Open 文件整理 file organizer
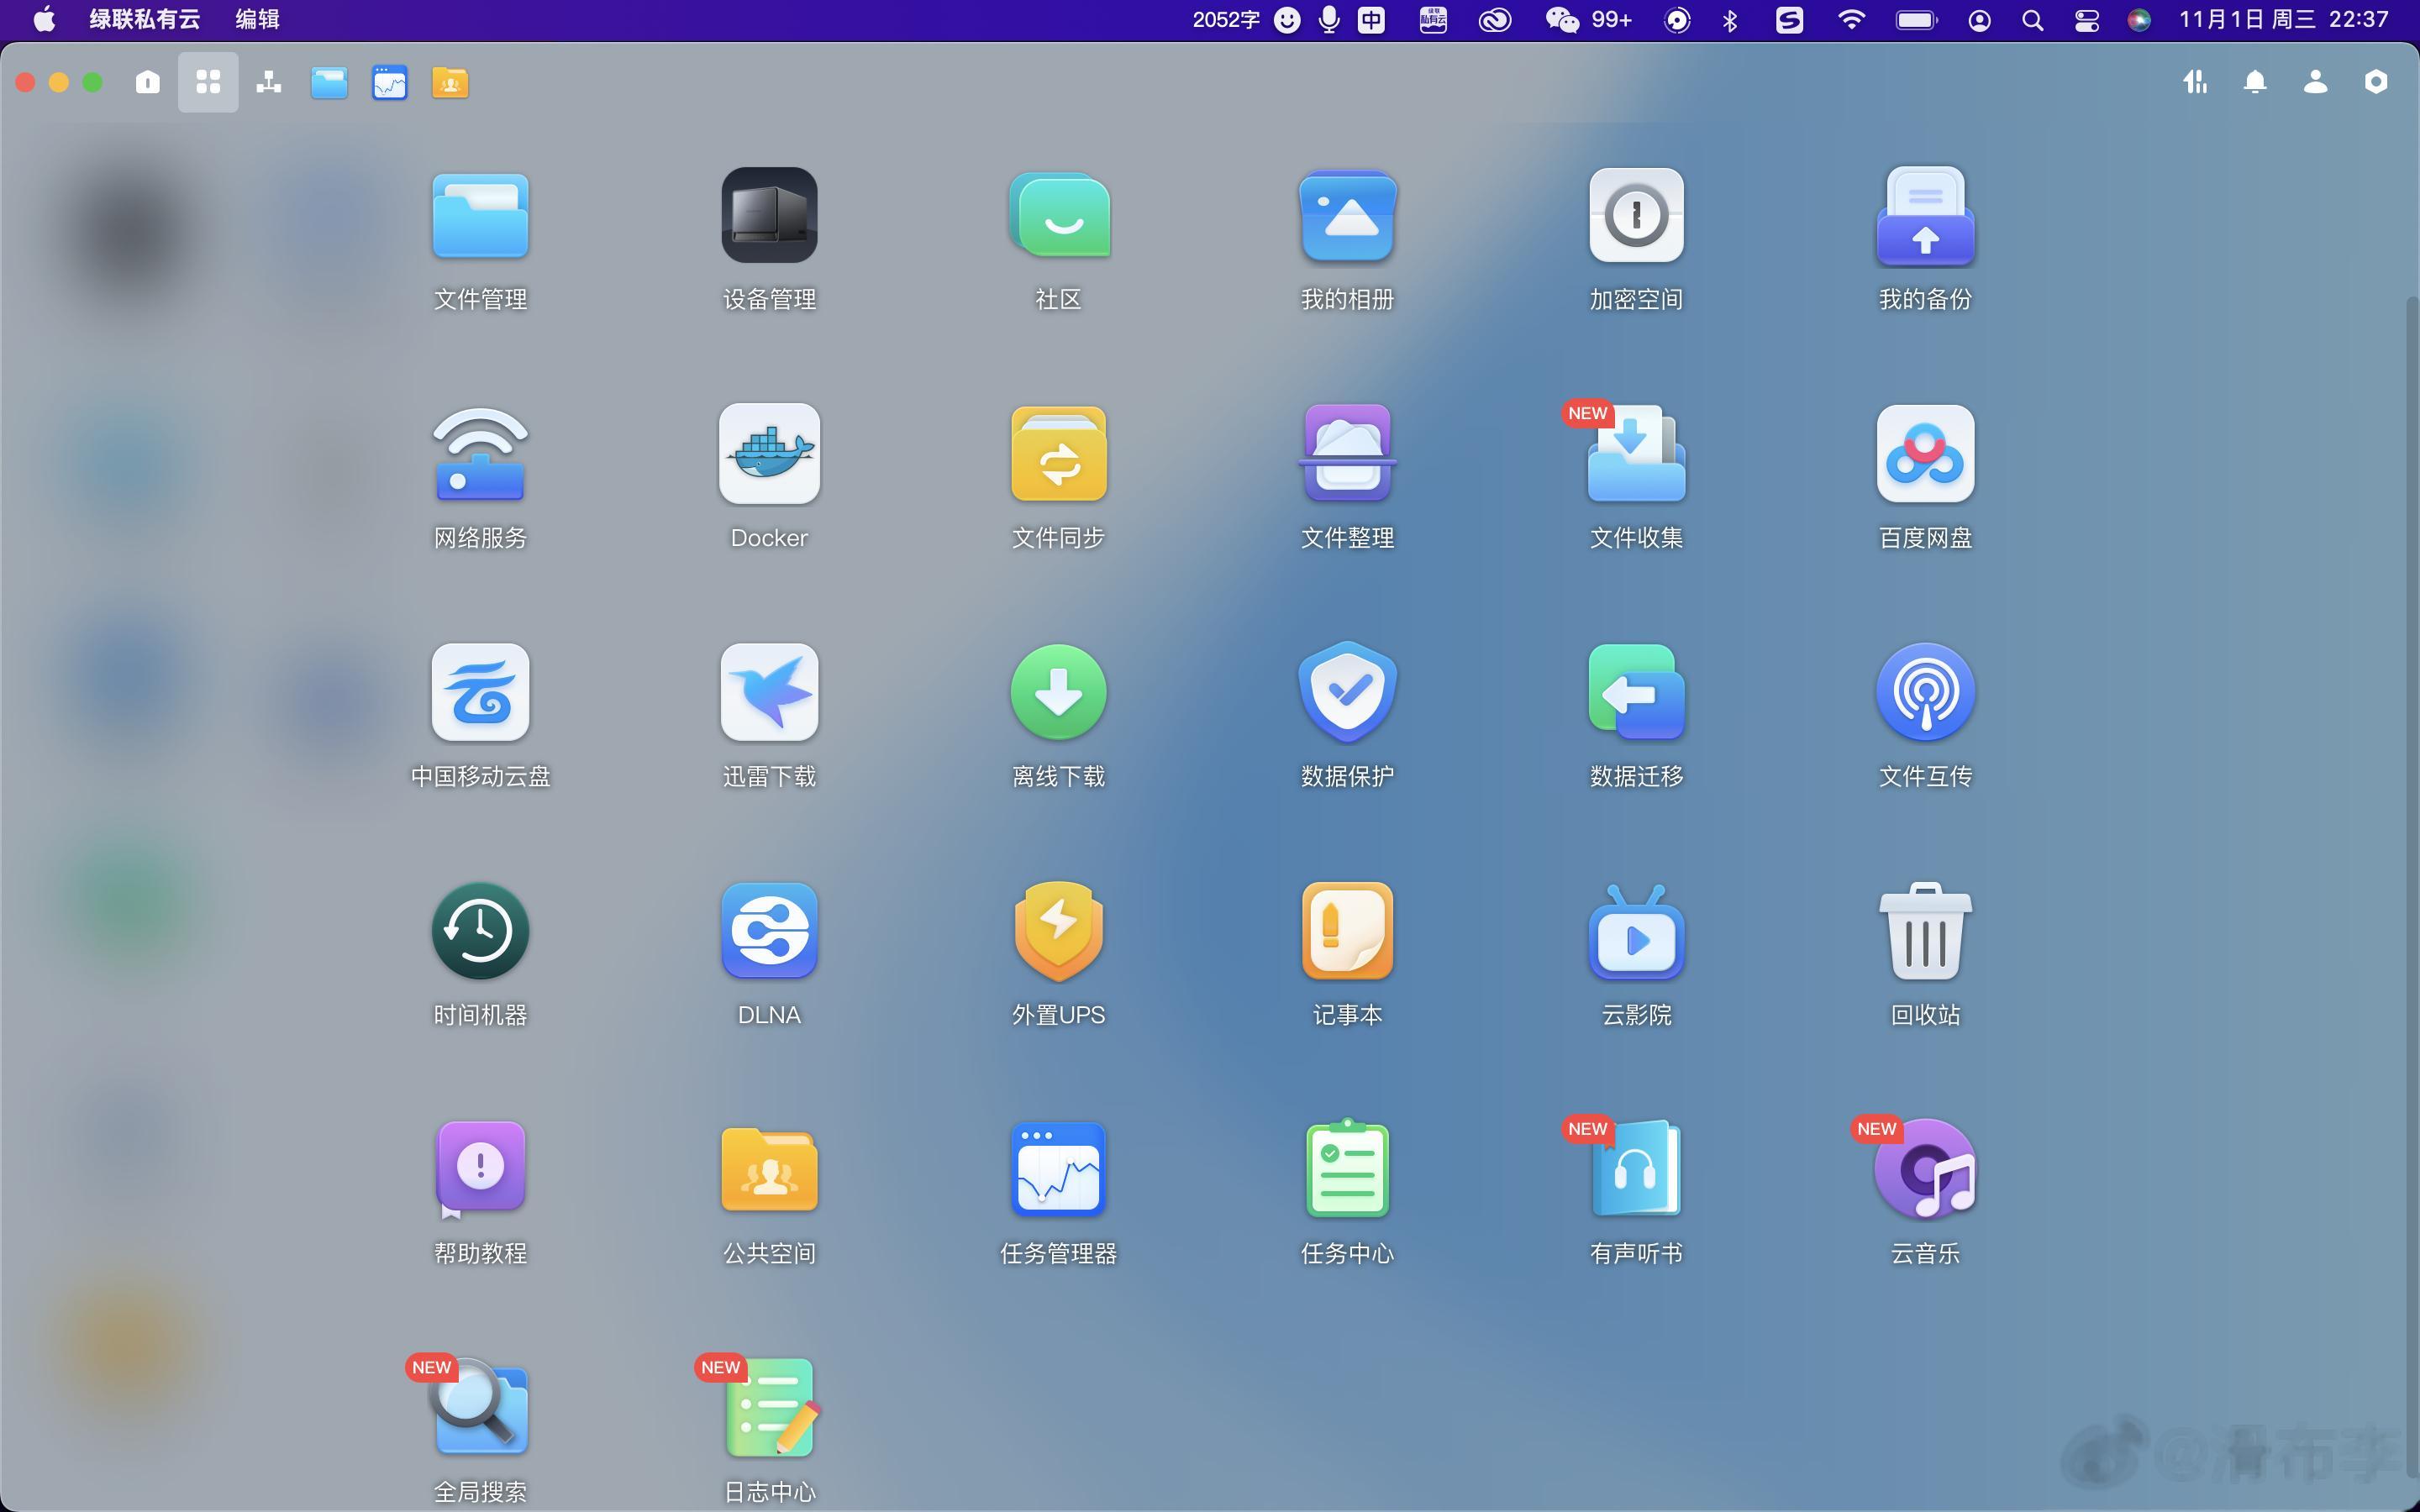 pos(1347,454)
